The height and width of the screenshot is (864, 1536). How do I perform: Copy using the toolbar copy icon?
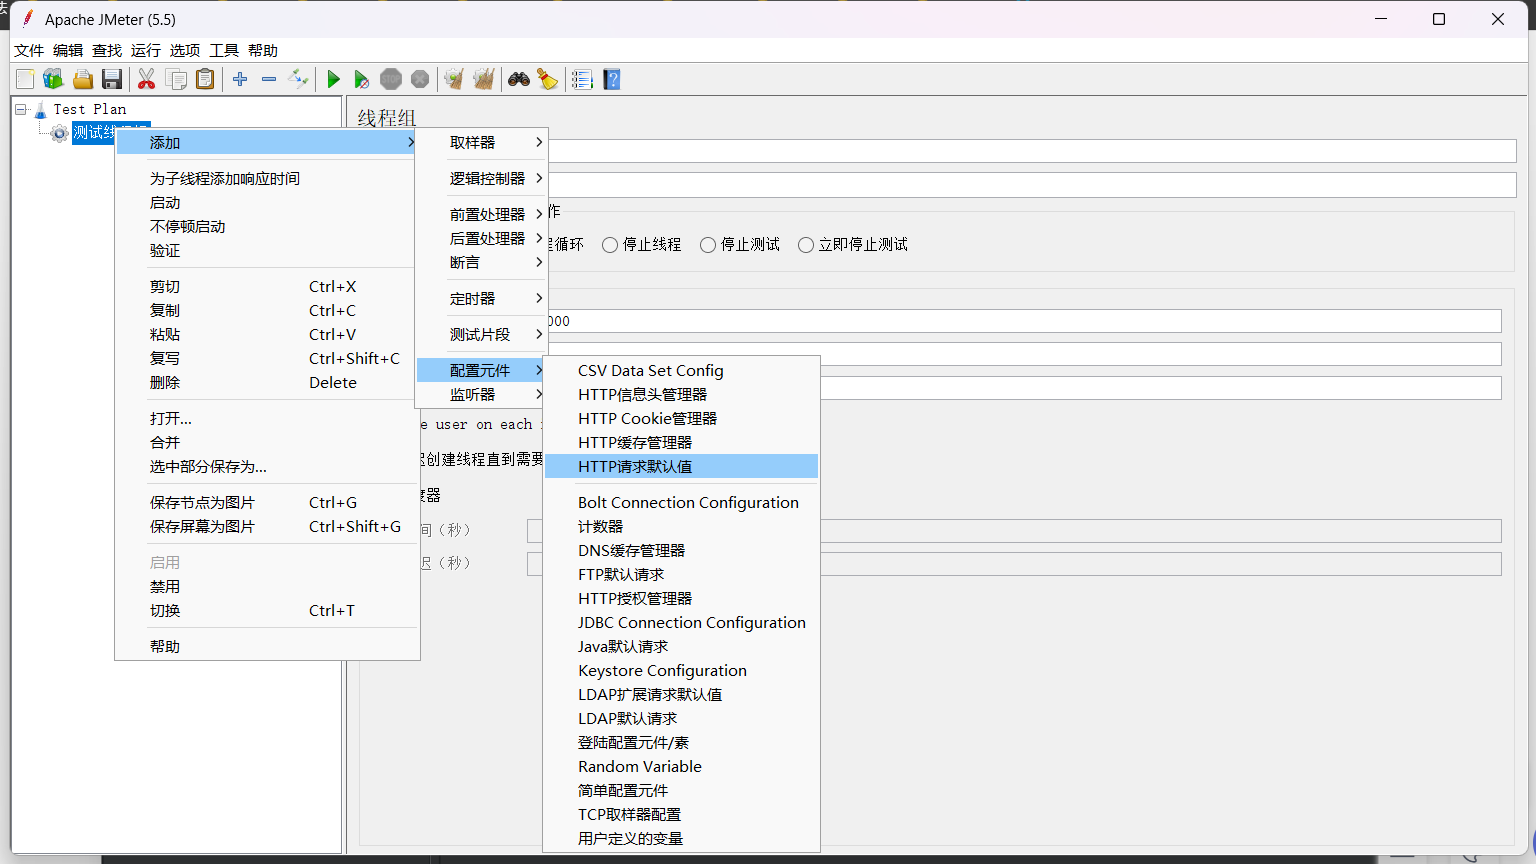pyautogui.click(x=176, y=79)
